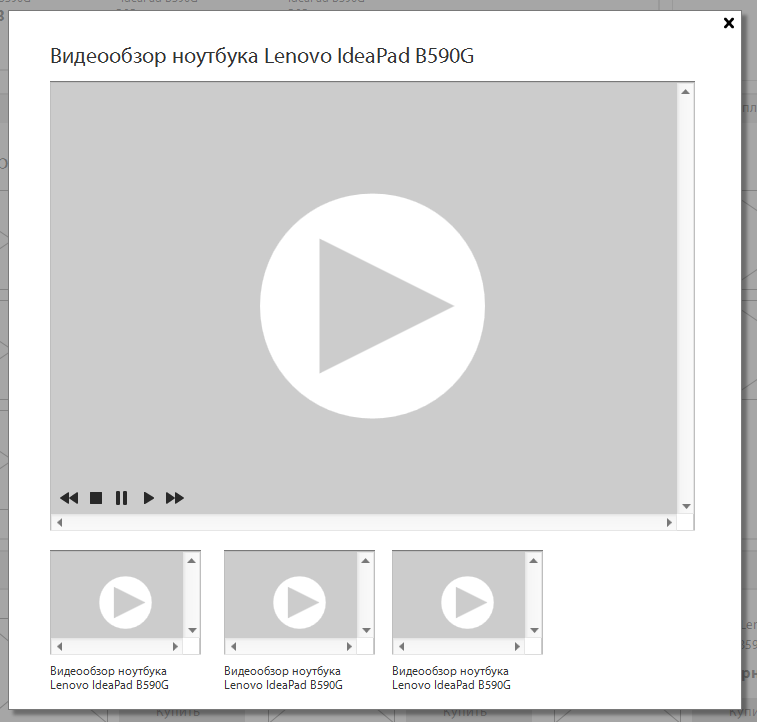
Task: Click up arrow on third thumbnail scrollbar
Action: coord(533,561)
